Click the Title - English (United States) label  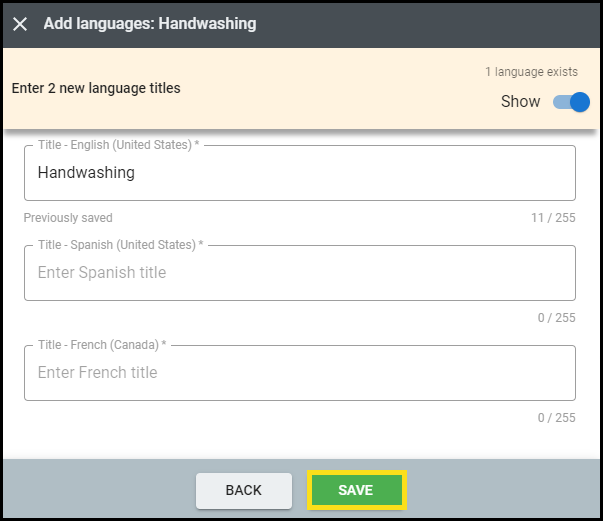pos(118,145)
